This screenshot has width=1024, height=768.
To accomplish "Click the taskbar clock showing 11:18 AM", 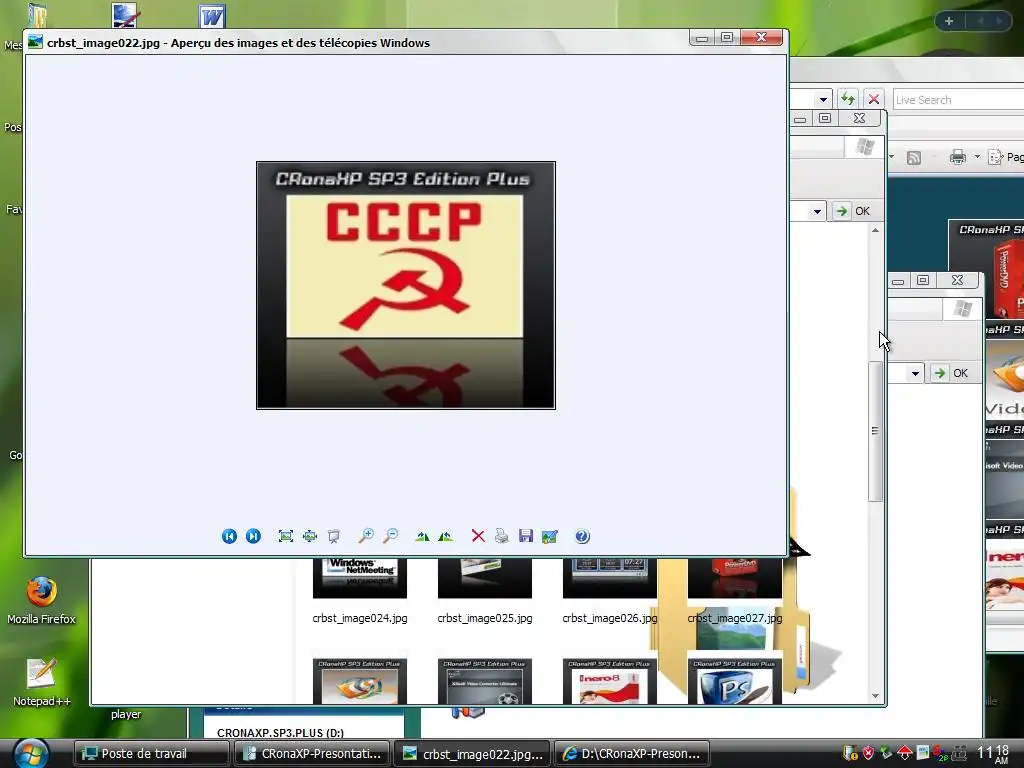I will [993, 754].
